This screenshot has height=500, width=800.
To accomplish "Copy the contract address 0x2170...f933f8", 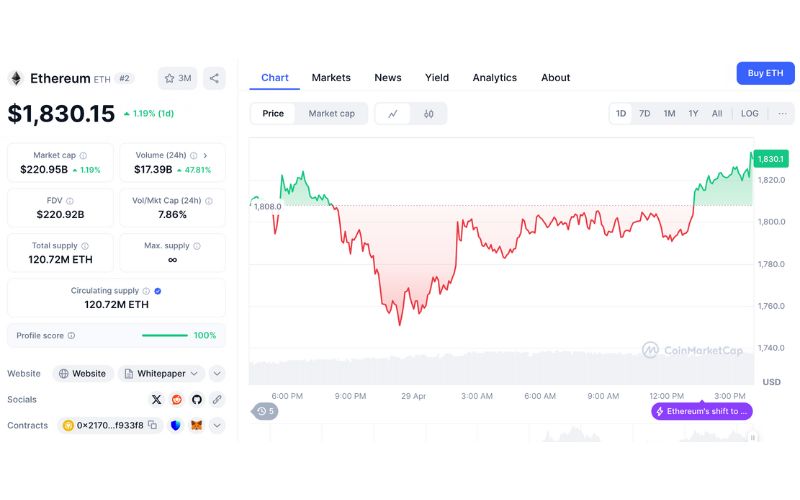I will pos(153,425).
